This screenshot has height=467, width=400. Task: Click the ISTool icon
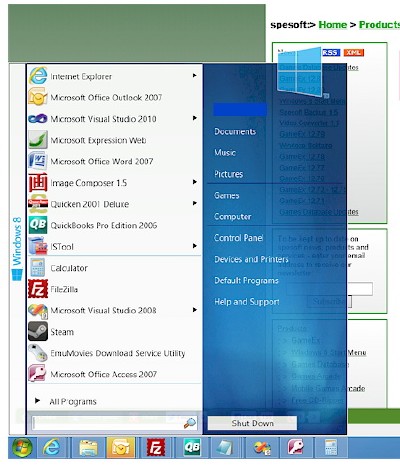[38, 246]
